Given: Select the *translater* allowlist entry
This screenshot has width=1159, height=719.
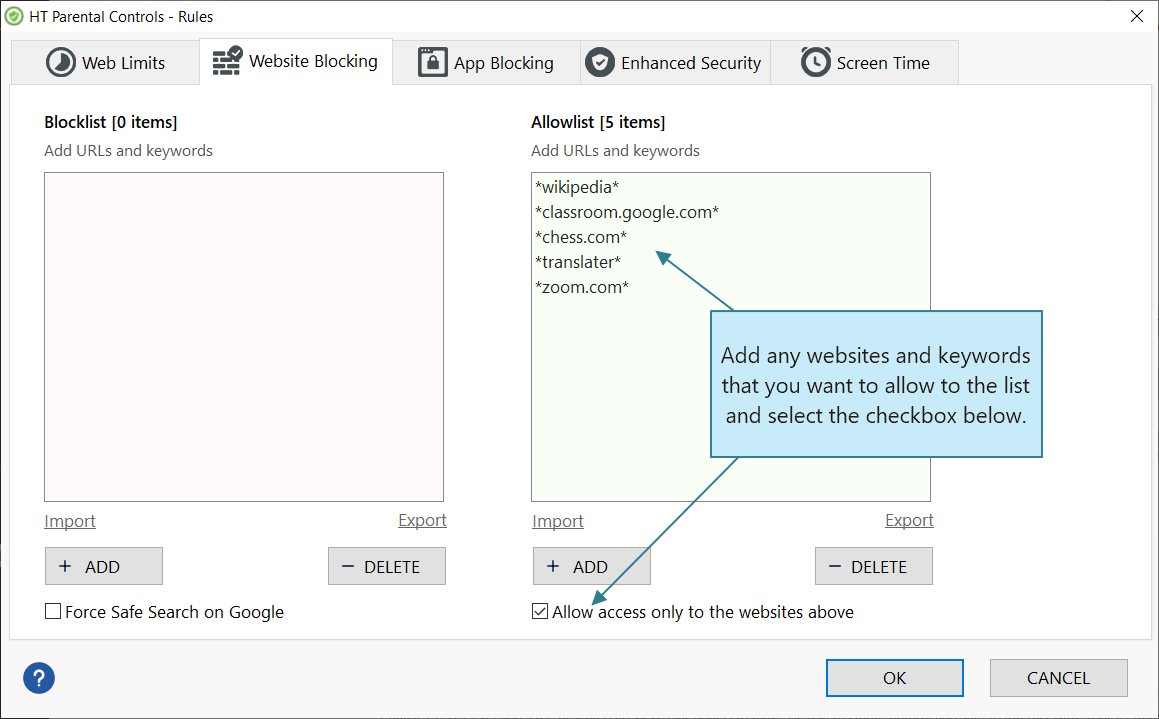Looking at the screenshot, I should click(x=578, y=262).
